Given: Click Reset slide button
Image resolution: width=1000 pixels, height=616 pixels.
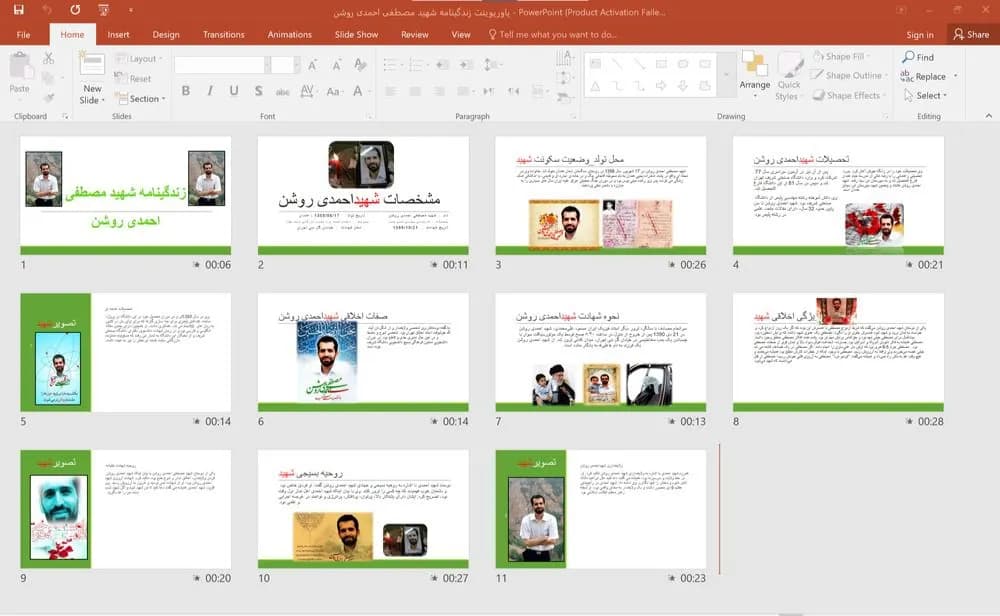Looking at the screenshot, I should [x=133, y=78].
